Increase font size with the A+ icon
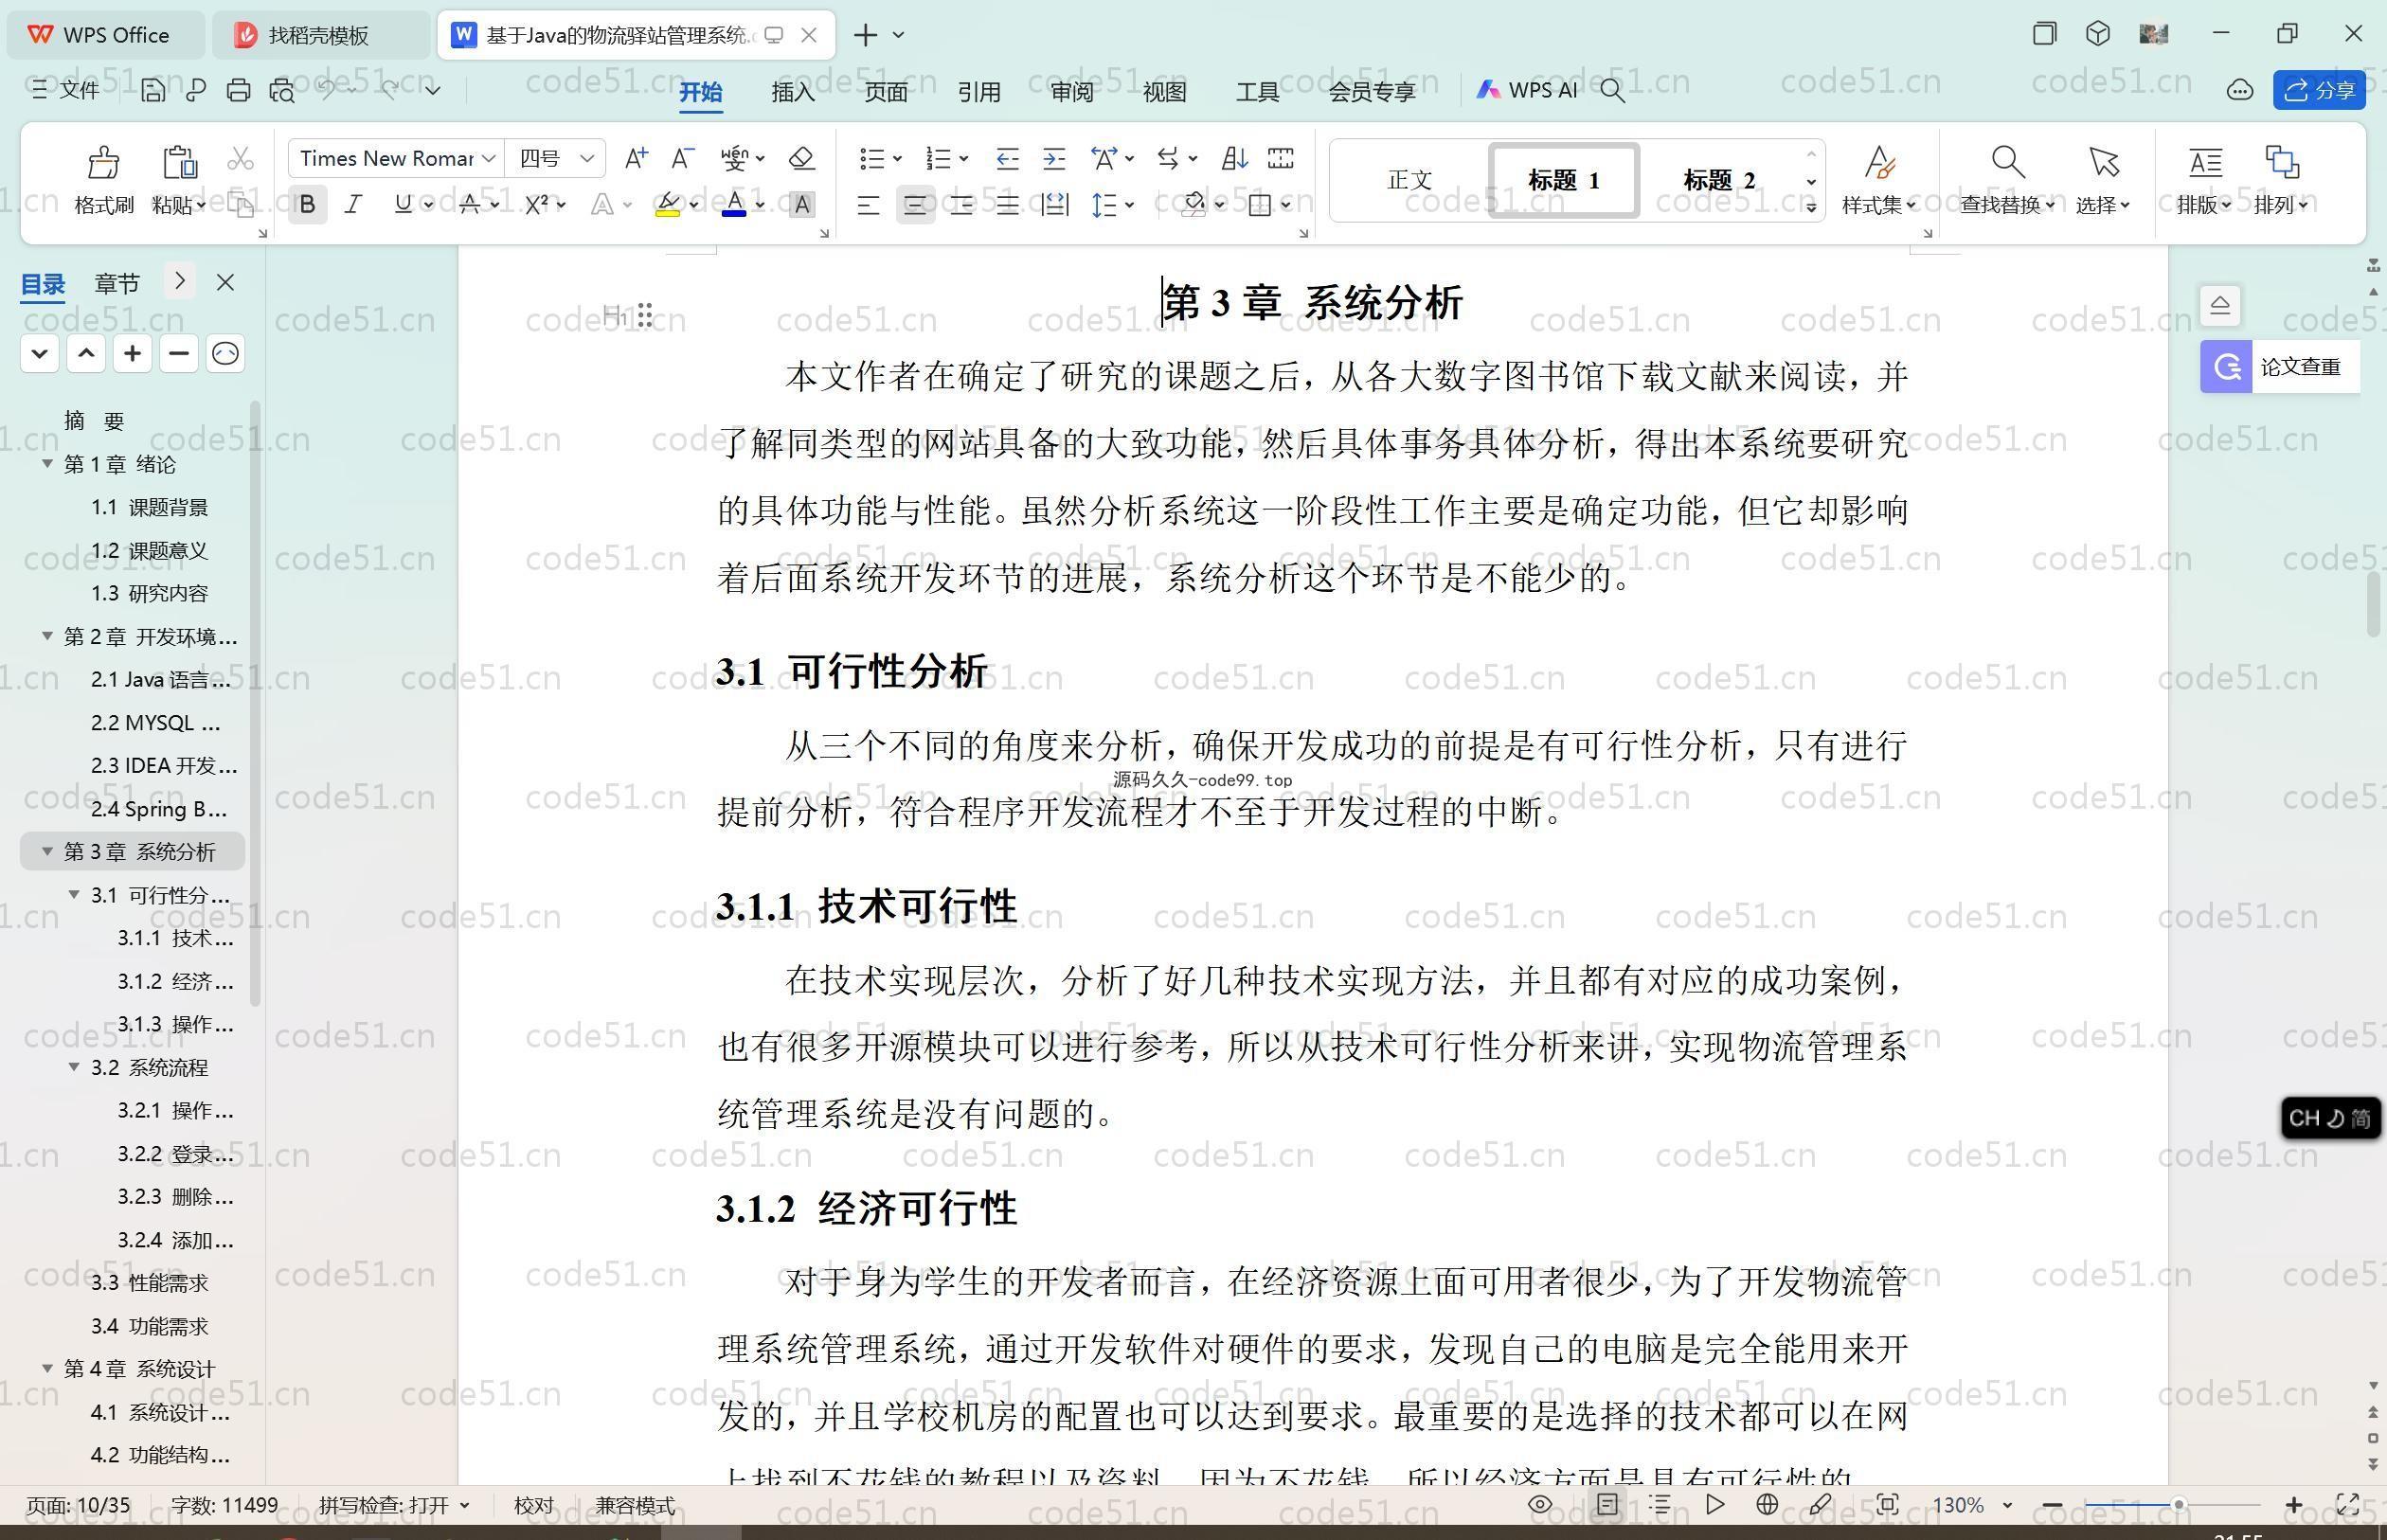The height and width of the screenshot is (1540, 2387). click(x=636, y=158)
